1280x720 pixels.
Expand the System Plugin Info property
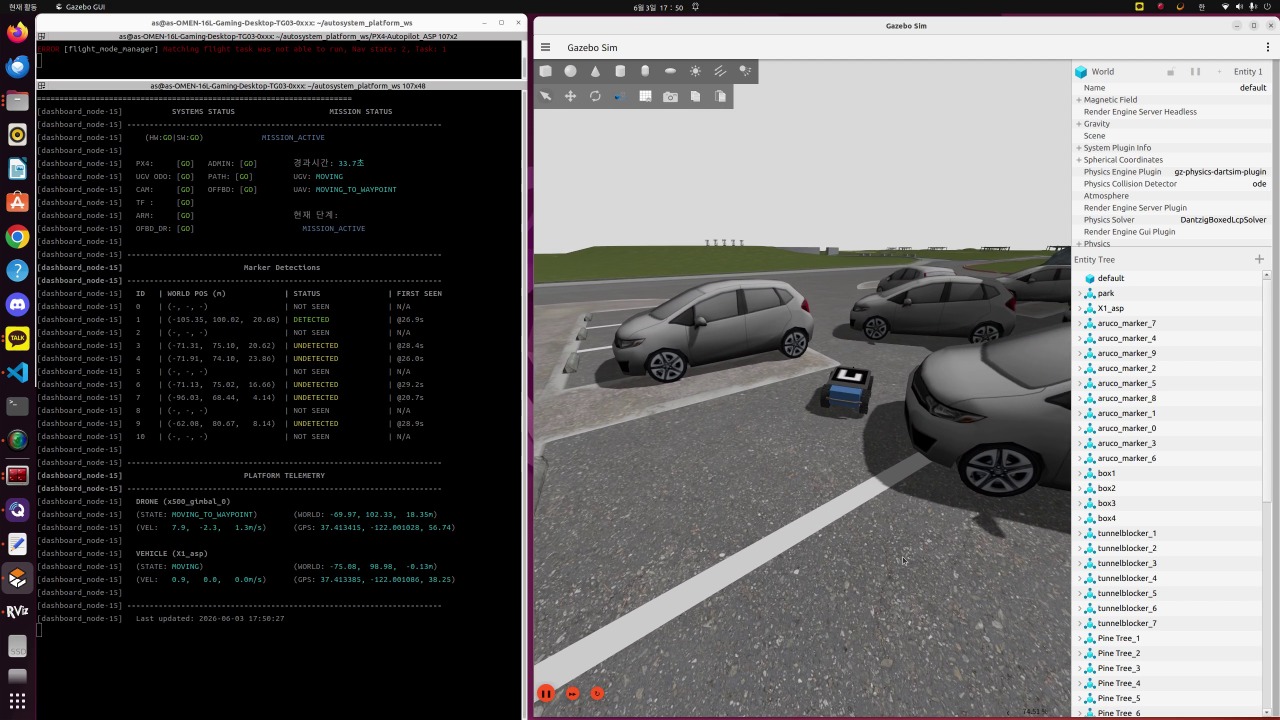pos(1079,148)
